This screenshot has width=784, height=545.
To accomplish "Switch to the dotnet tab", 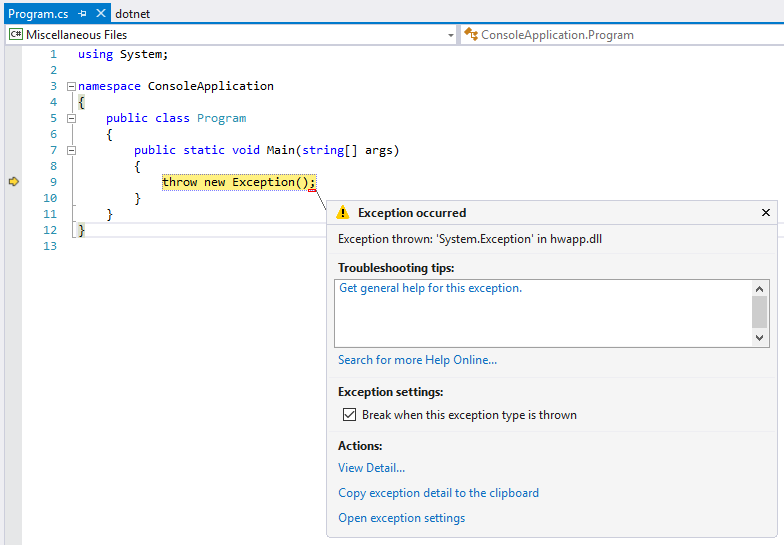I will (132, 14).
